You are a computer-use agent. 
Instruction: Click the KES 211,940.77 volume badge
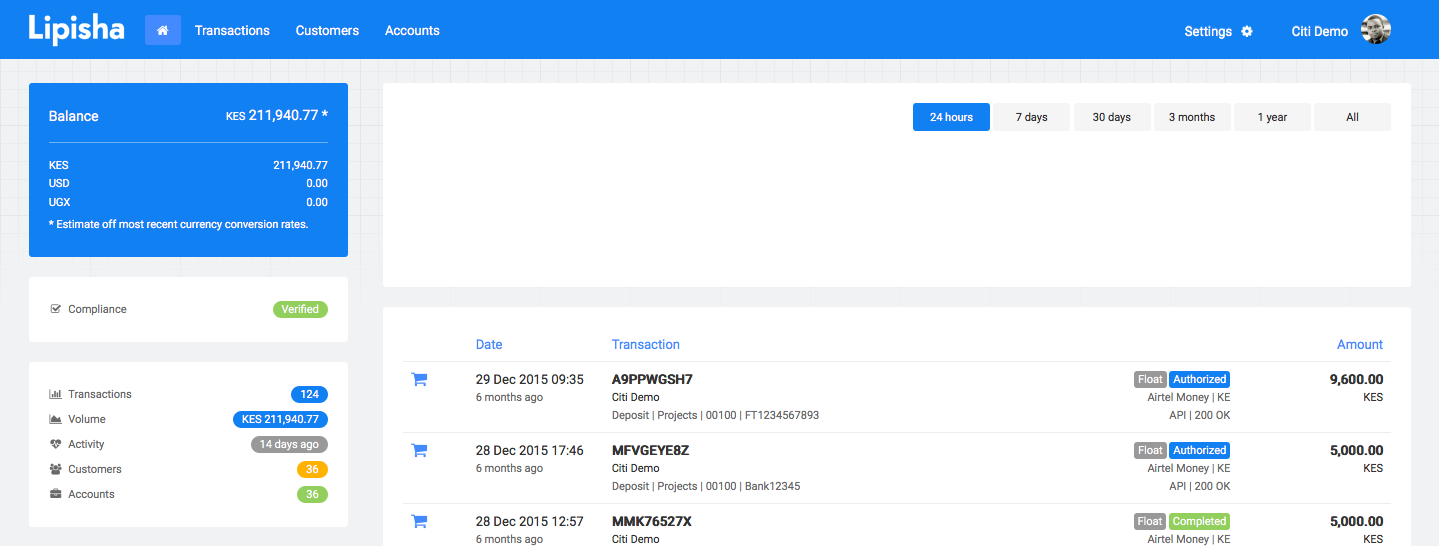[279, 419]
